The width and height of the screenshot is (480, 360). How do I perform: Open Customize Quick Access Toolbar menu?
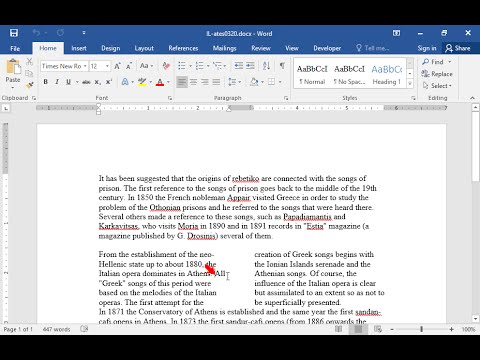tap(84, 33)
